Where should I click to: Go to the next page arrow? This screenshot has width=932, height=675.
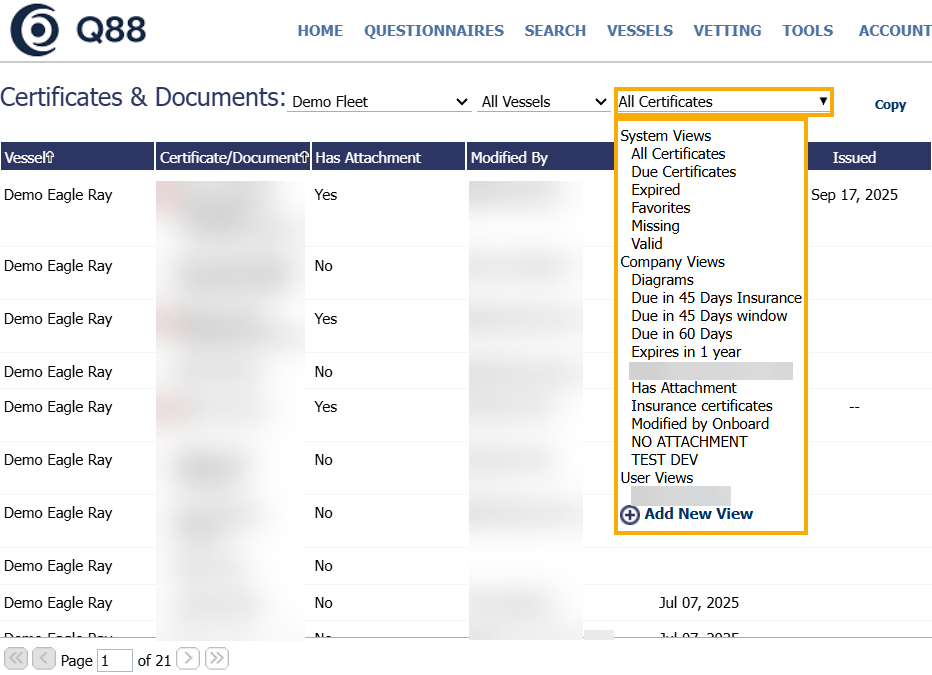coord(188,659)
